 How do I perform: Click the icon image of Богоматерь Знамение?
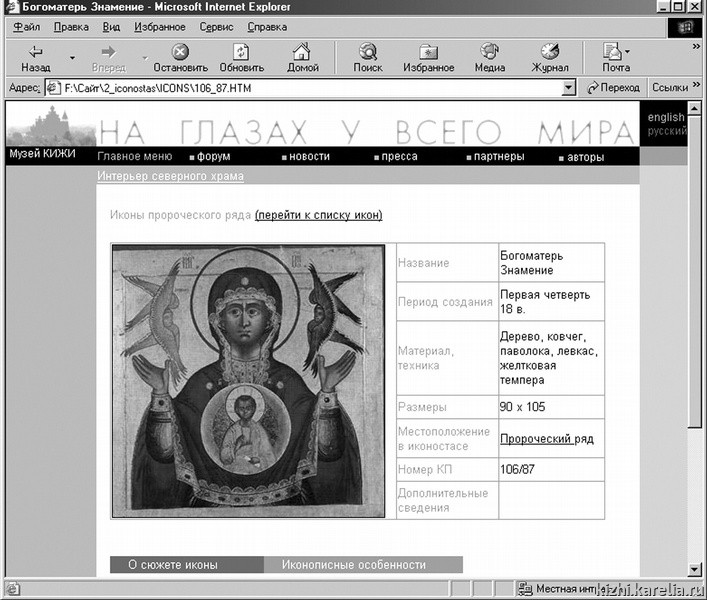pos(248,381)
